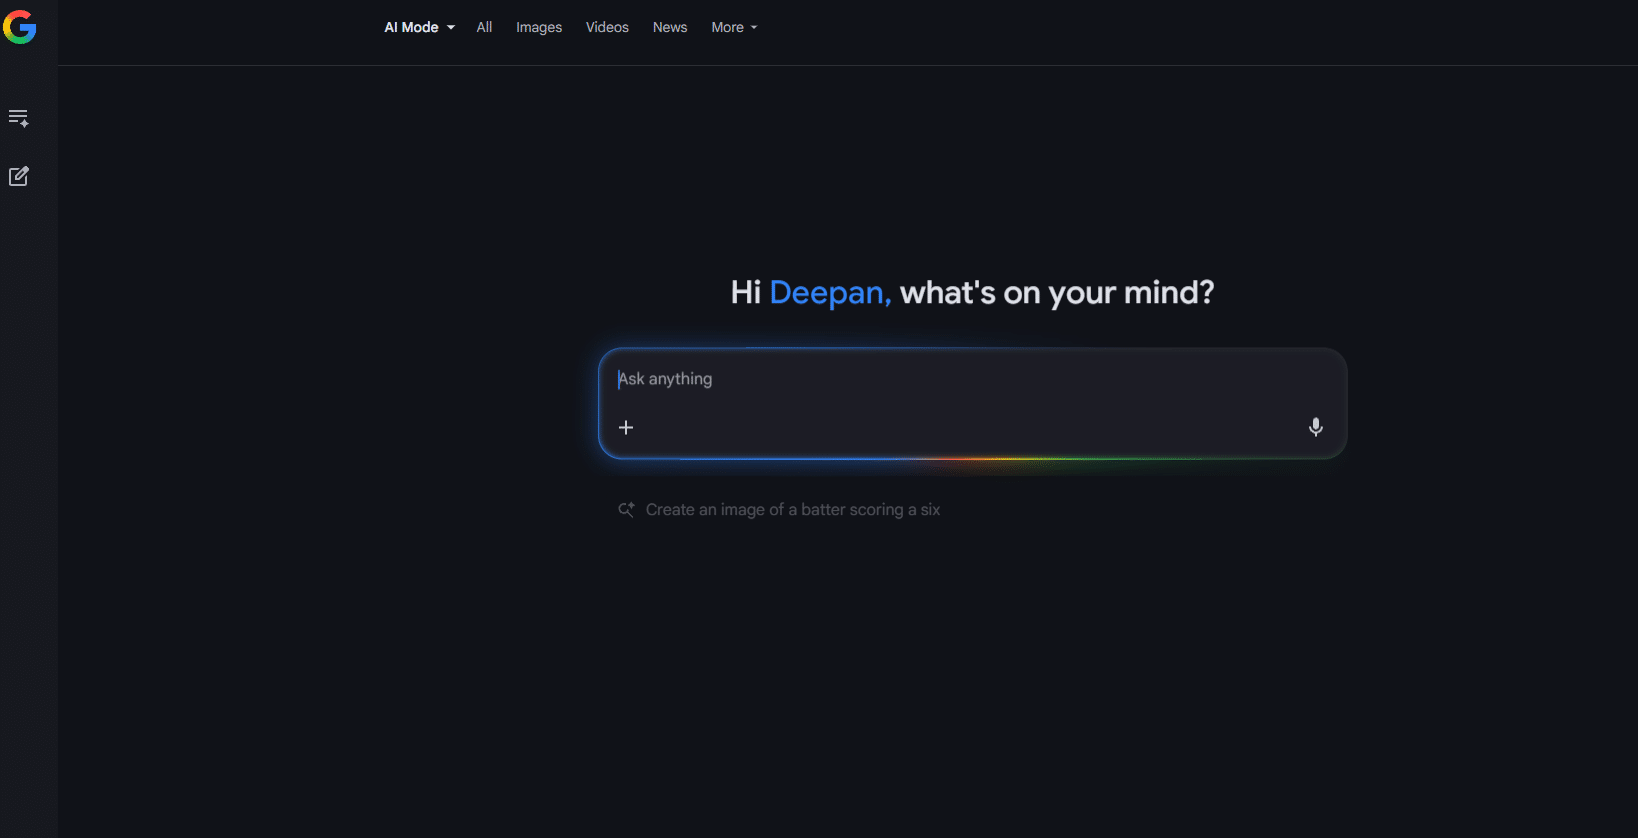
Task: Activate the microphone for voice input
Action: 1315,428
